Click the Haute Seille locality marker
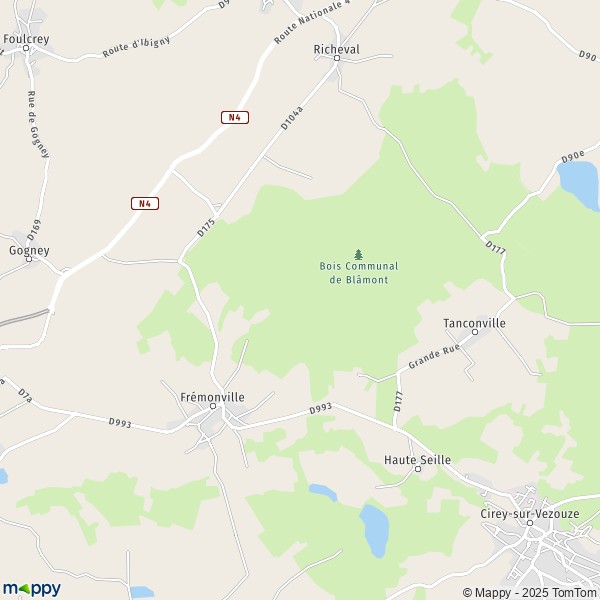The image size is (600, 600). [x=418, y=469]
